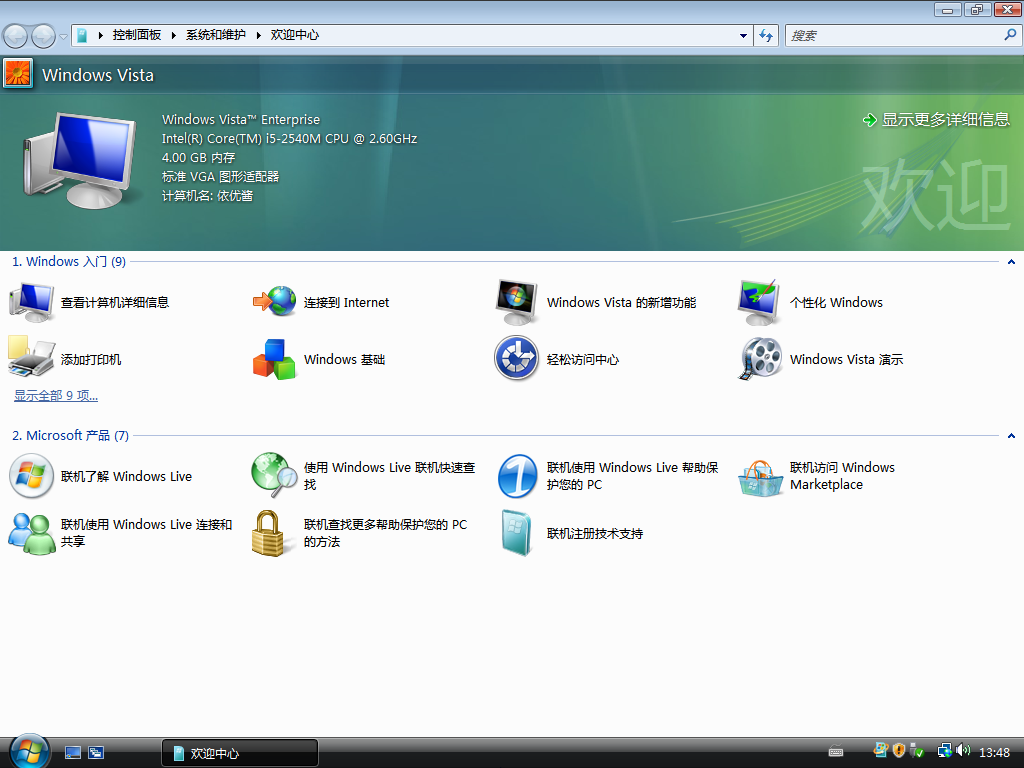Screen dimensions: 1024x768
Task: Click the Windows Vista 演示 film reel icon
Action: pos(760,359)
